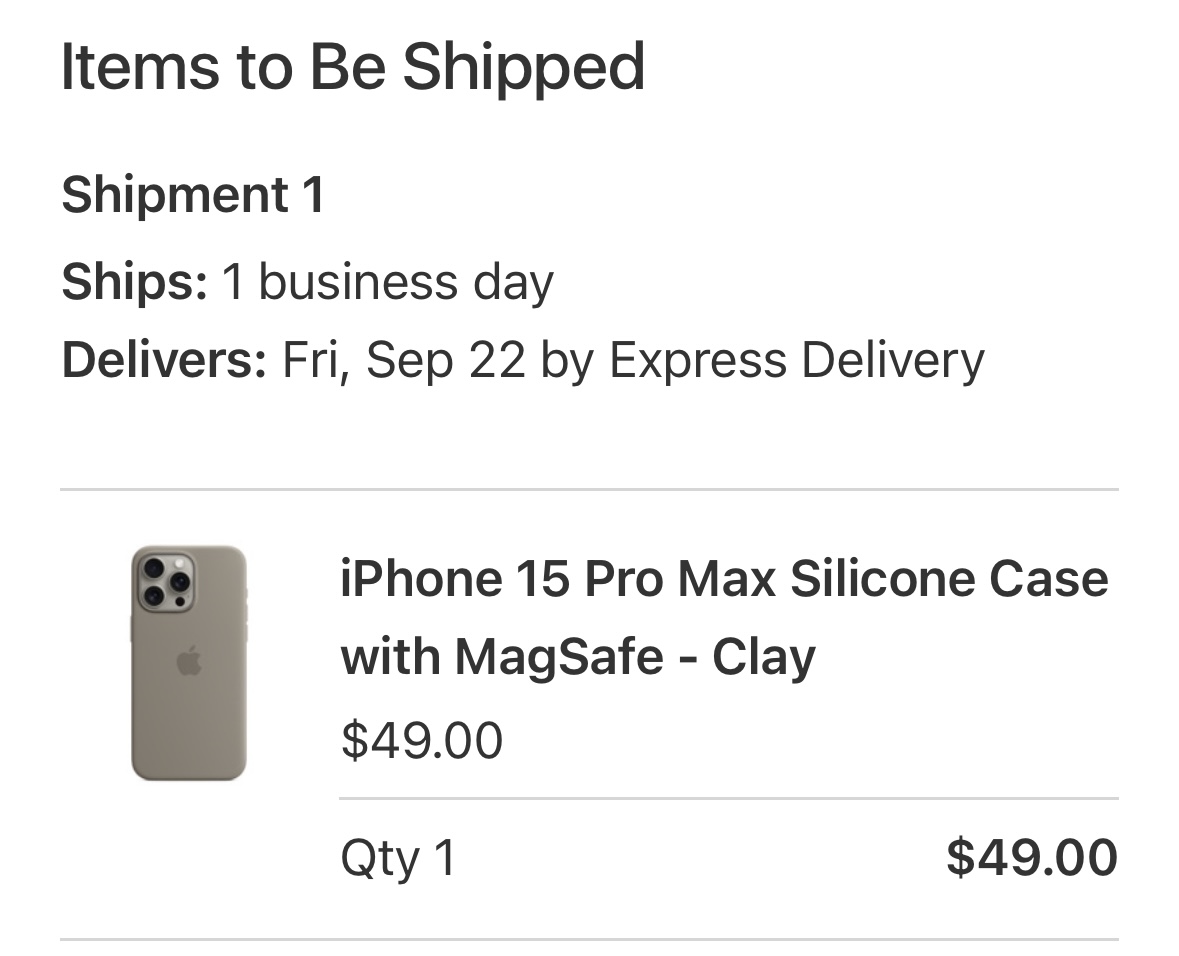Click the bottom divider below the quantity row

tap(589, 940)
